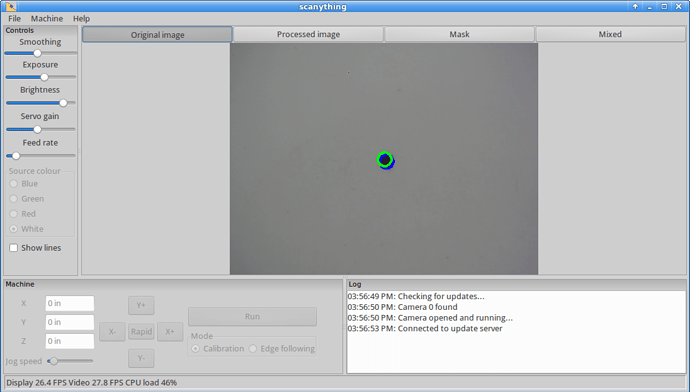Switch to the Processed image tab

tap(308, 34)
